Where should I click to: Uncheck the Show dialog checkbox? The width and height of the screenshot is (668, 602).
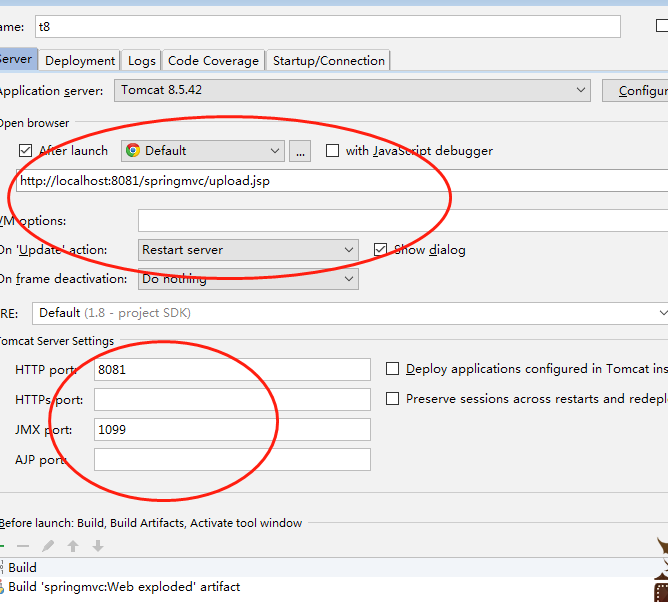[380, 250]
